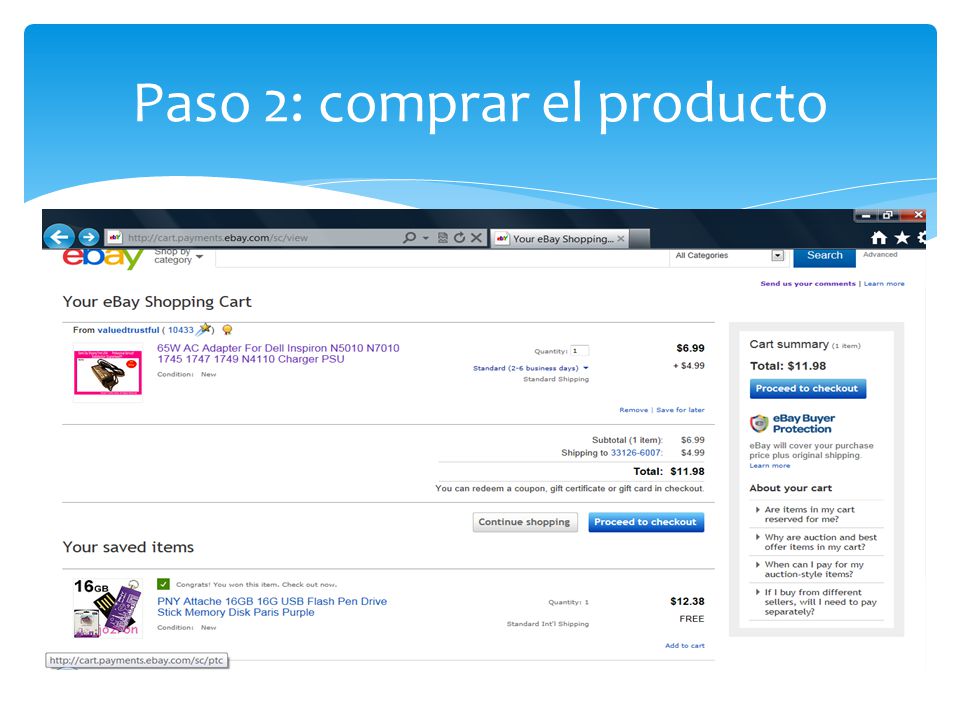This screenshot has height=720, width=960.
Task: Click the eBay search text box
Action: [x=441, y=257]
